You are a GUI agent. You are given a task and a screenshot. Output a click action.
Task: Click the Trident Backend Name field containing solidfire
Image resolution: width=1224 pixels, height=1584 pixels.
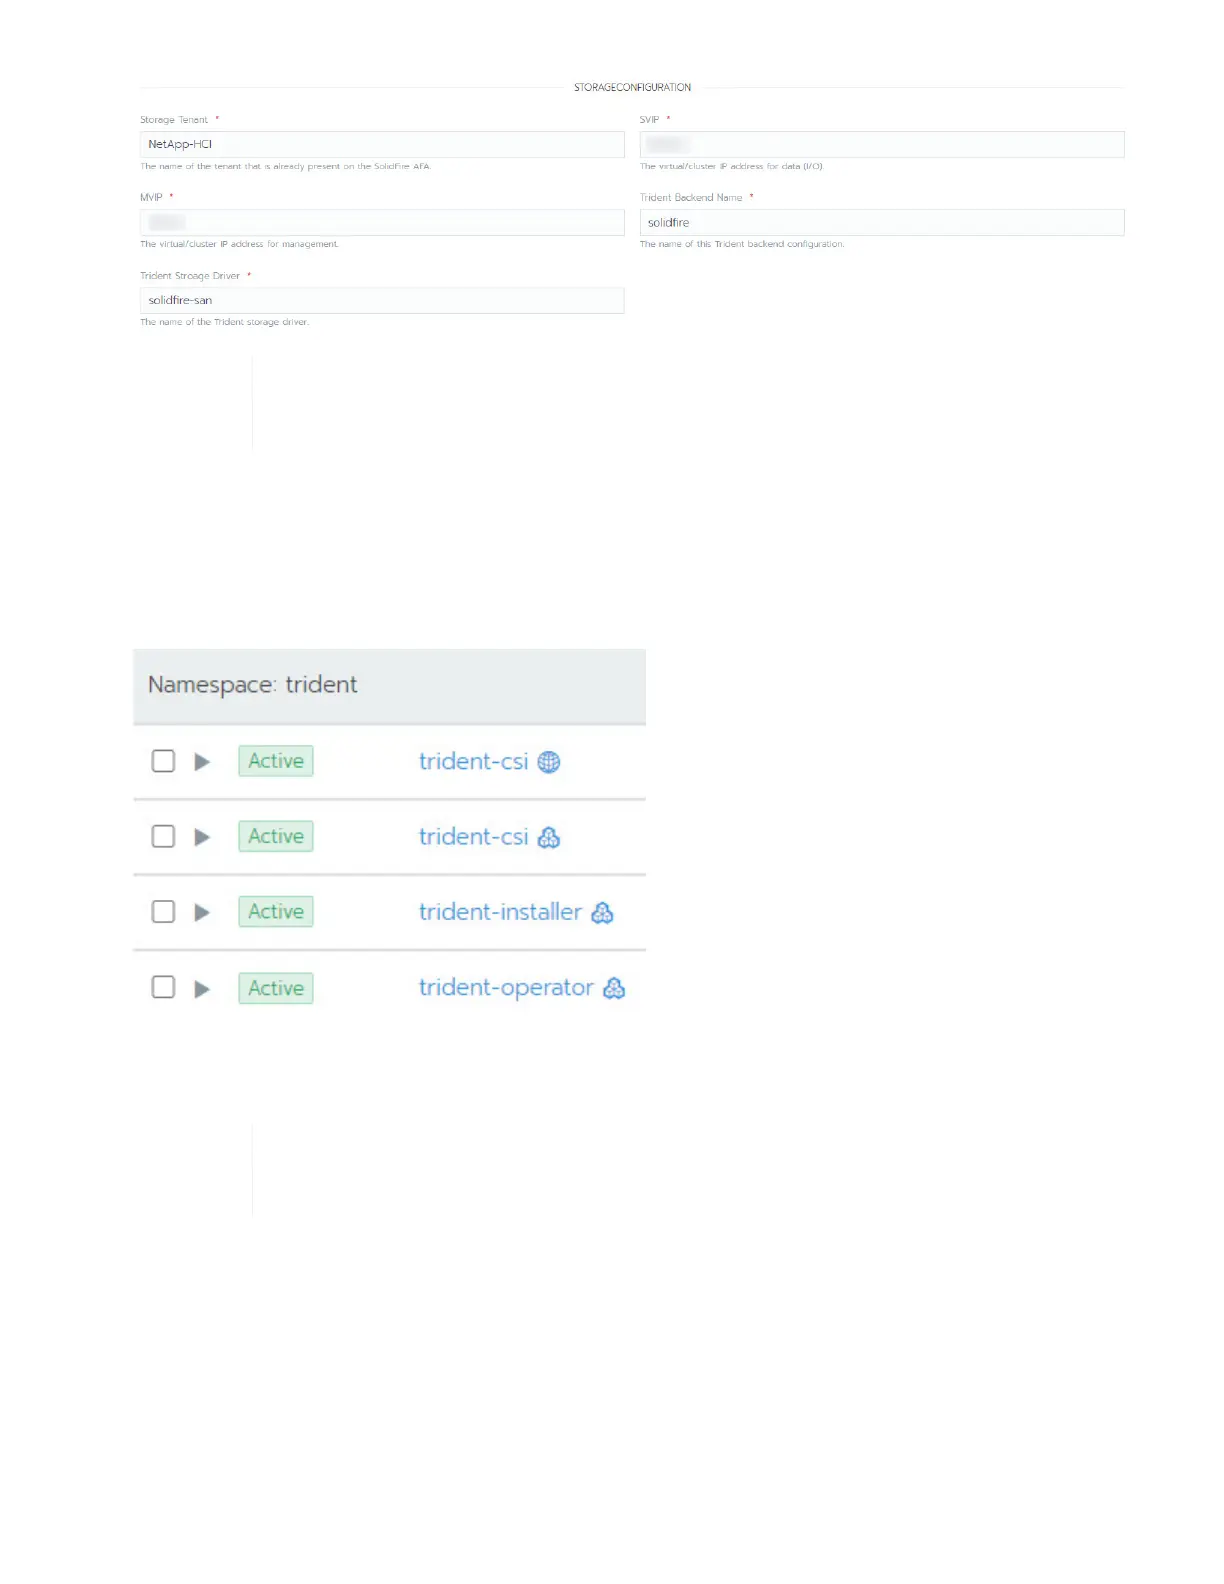(x=882, y=222)
